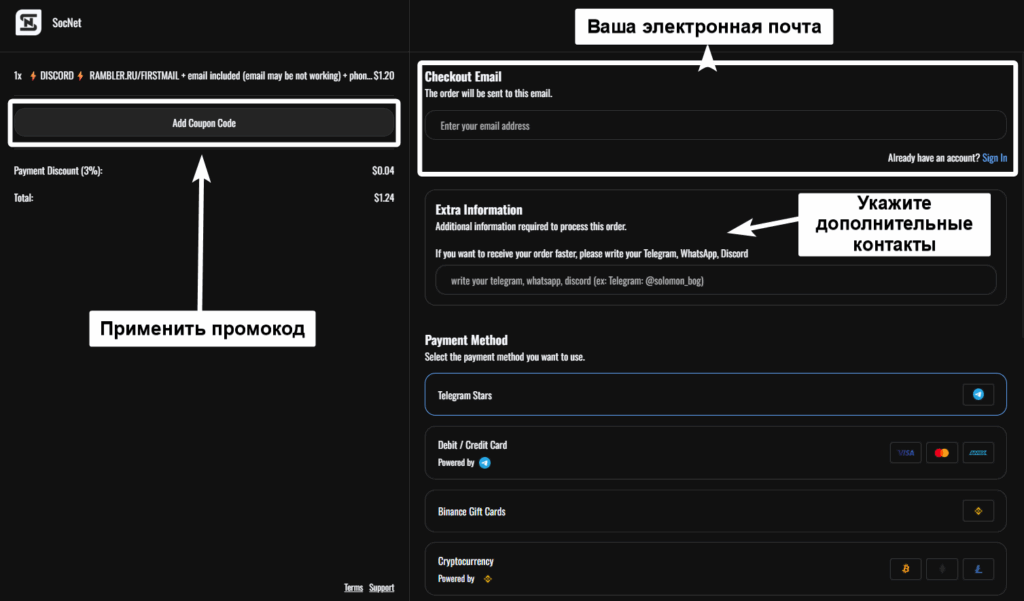Open the Sign In link
1024x601 pixels.
(994, 158)
